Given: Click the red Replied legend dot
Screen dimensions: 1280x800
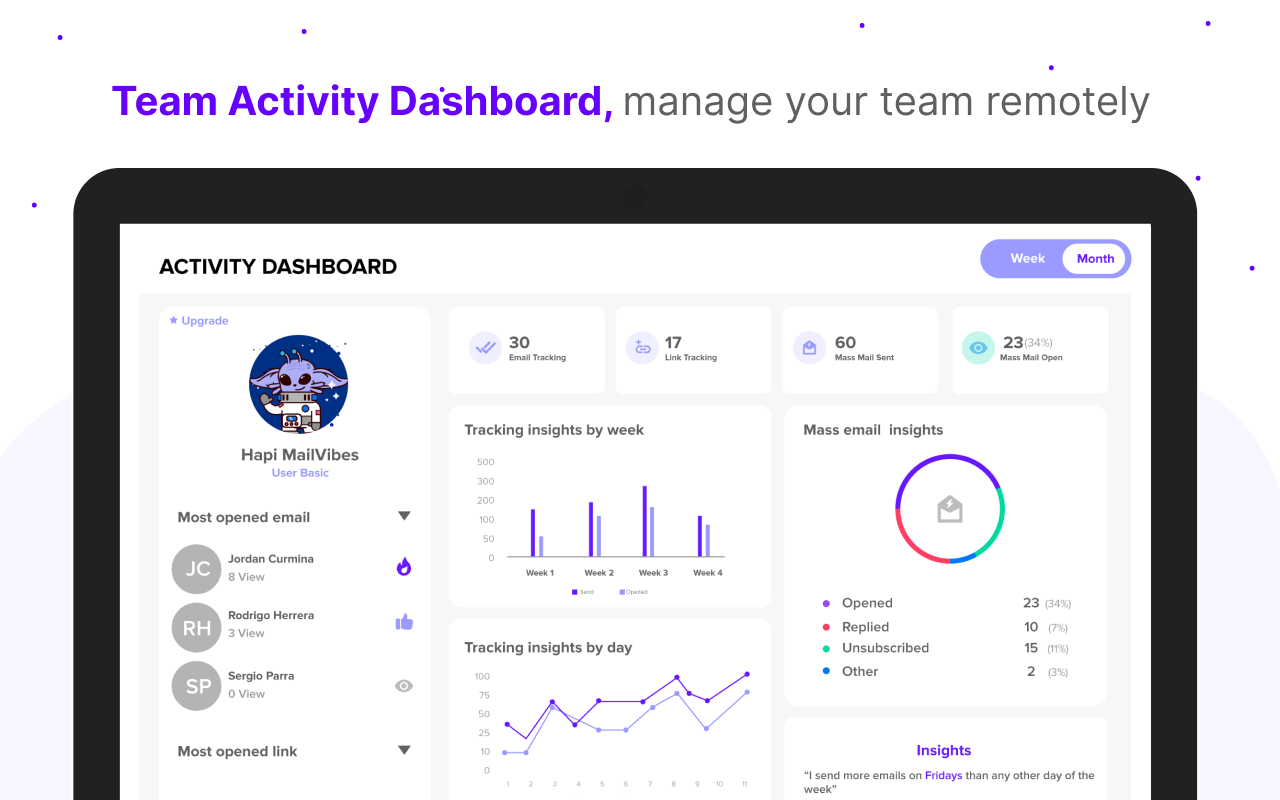Looking at the screenshot, I should [x=826, y=627].
